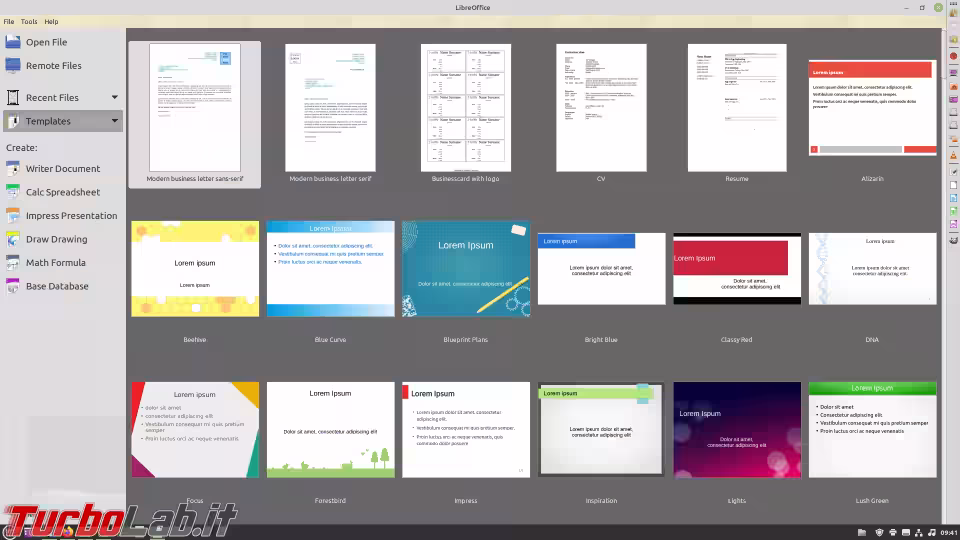Click the Open File folder icon
960x540 pixels.
[13, 42]
